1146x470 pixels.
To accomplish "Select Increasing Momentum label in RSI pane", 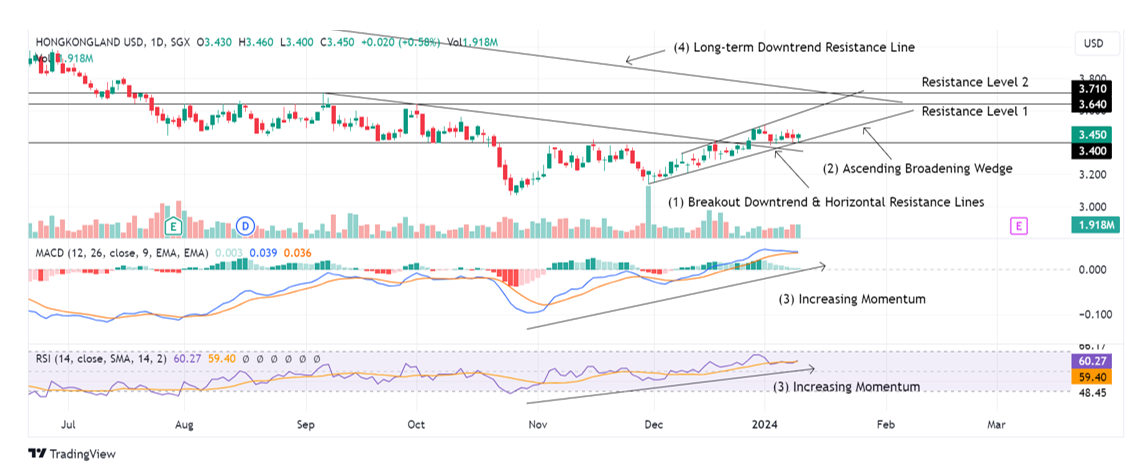I will click(846, 386).
